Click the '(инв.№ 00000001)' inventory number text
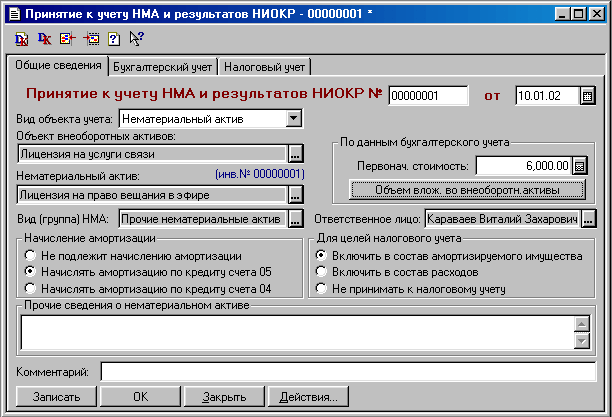Viewport: 612px width, 417px height. pos(260,174)
